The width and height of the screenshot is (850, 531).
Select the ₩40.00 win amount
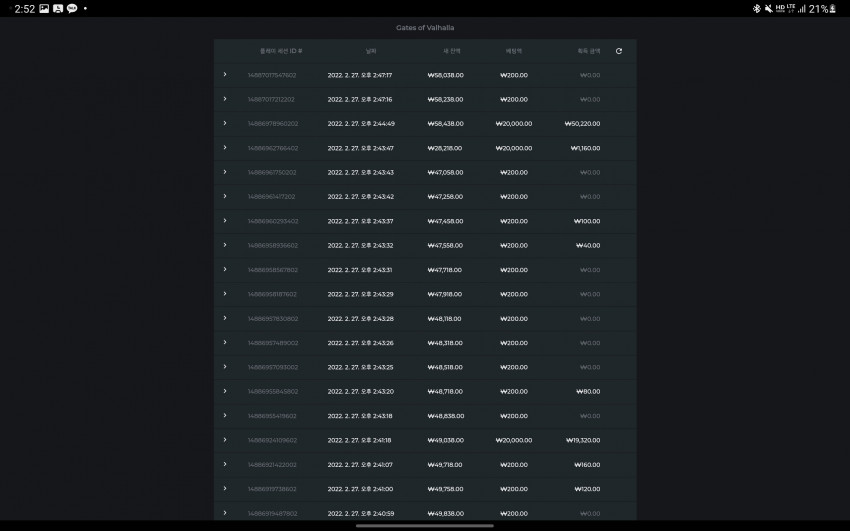tap(588, 245)
